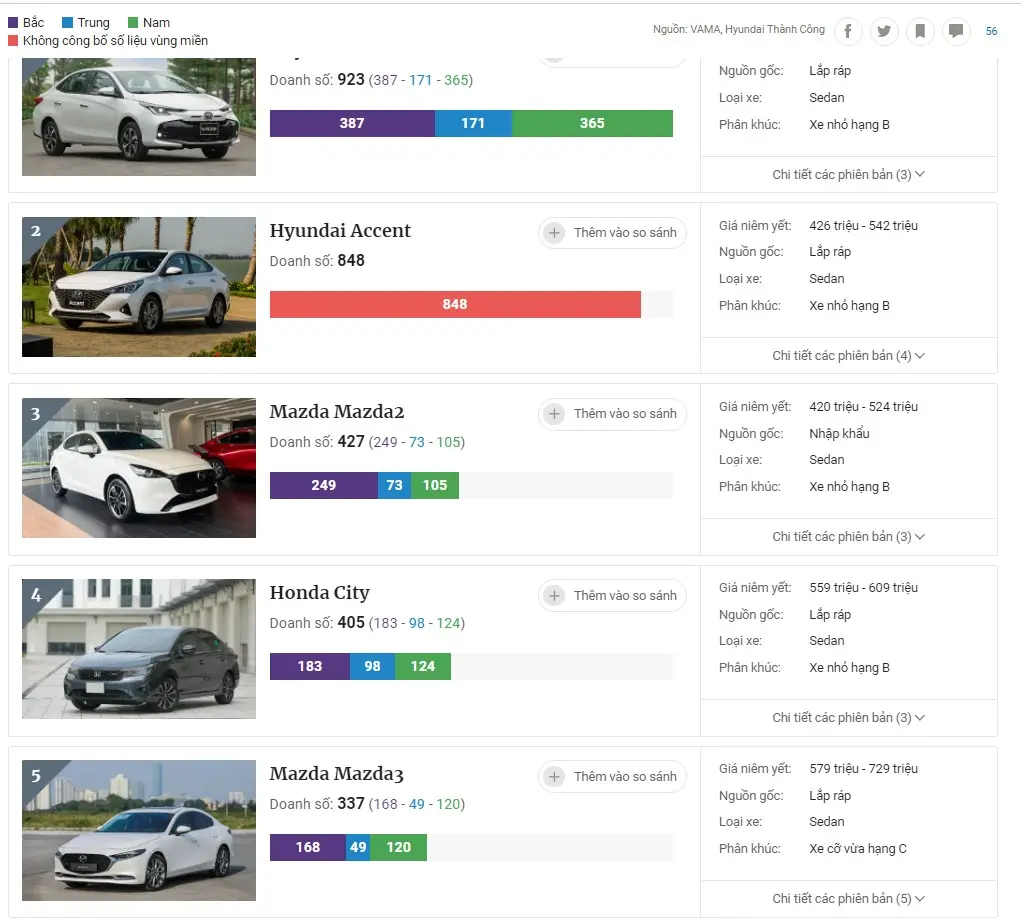Click the 56 comments count
Screen dimensions: 1021x920
click(x=991, y=31)
